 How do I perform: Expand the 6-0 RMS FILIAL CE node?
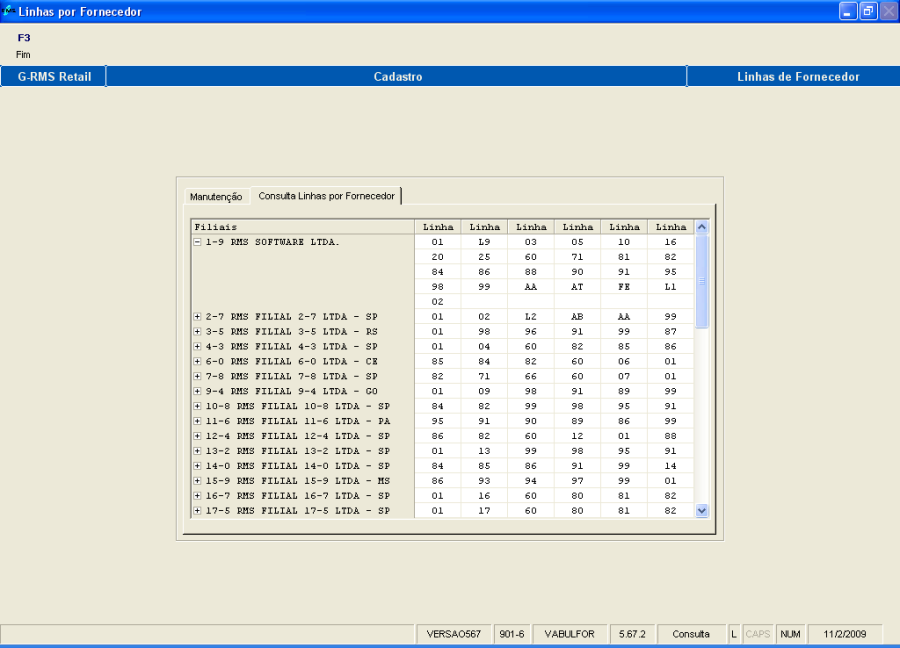pos(197,361)
